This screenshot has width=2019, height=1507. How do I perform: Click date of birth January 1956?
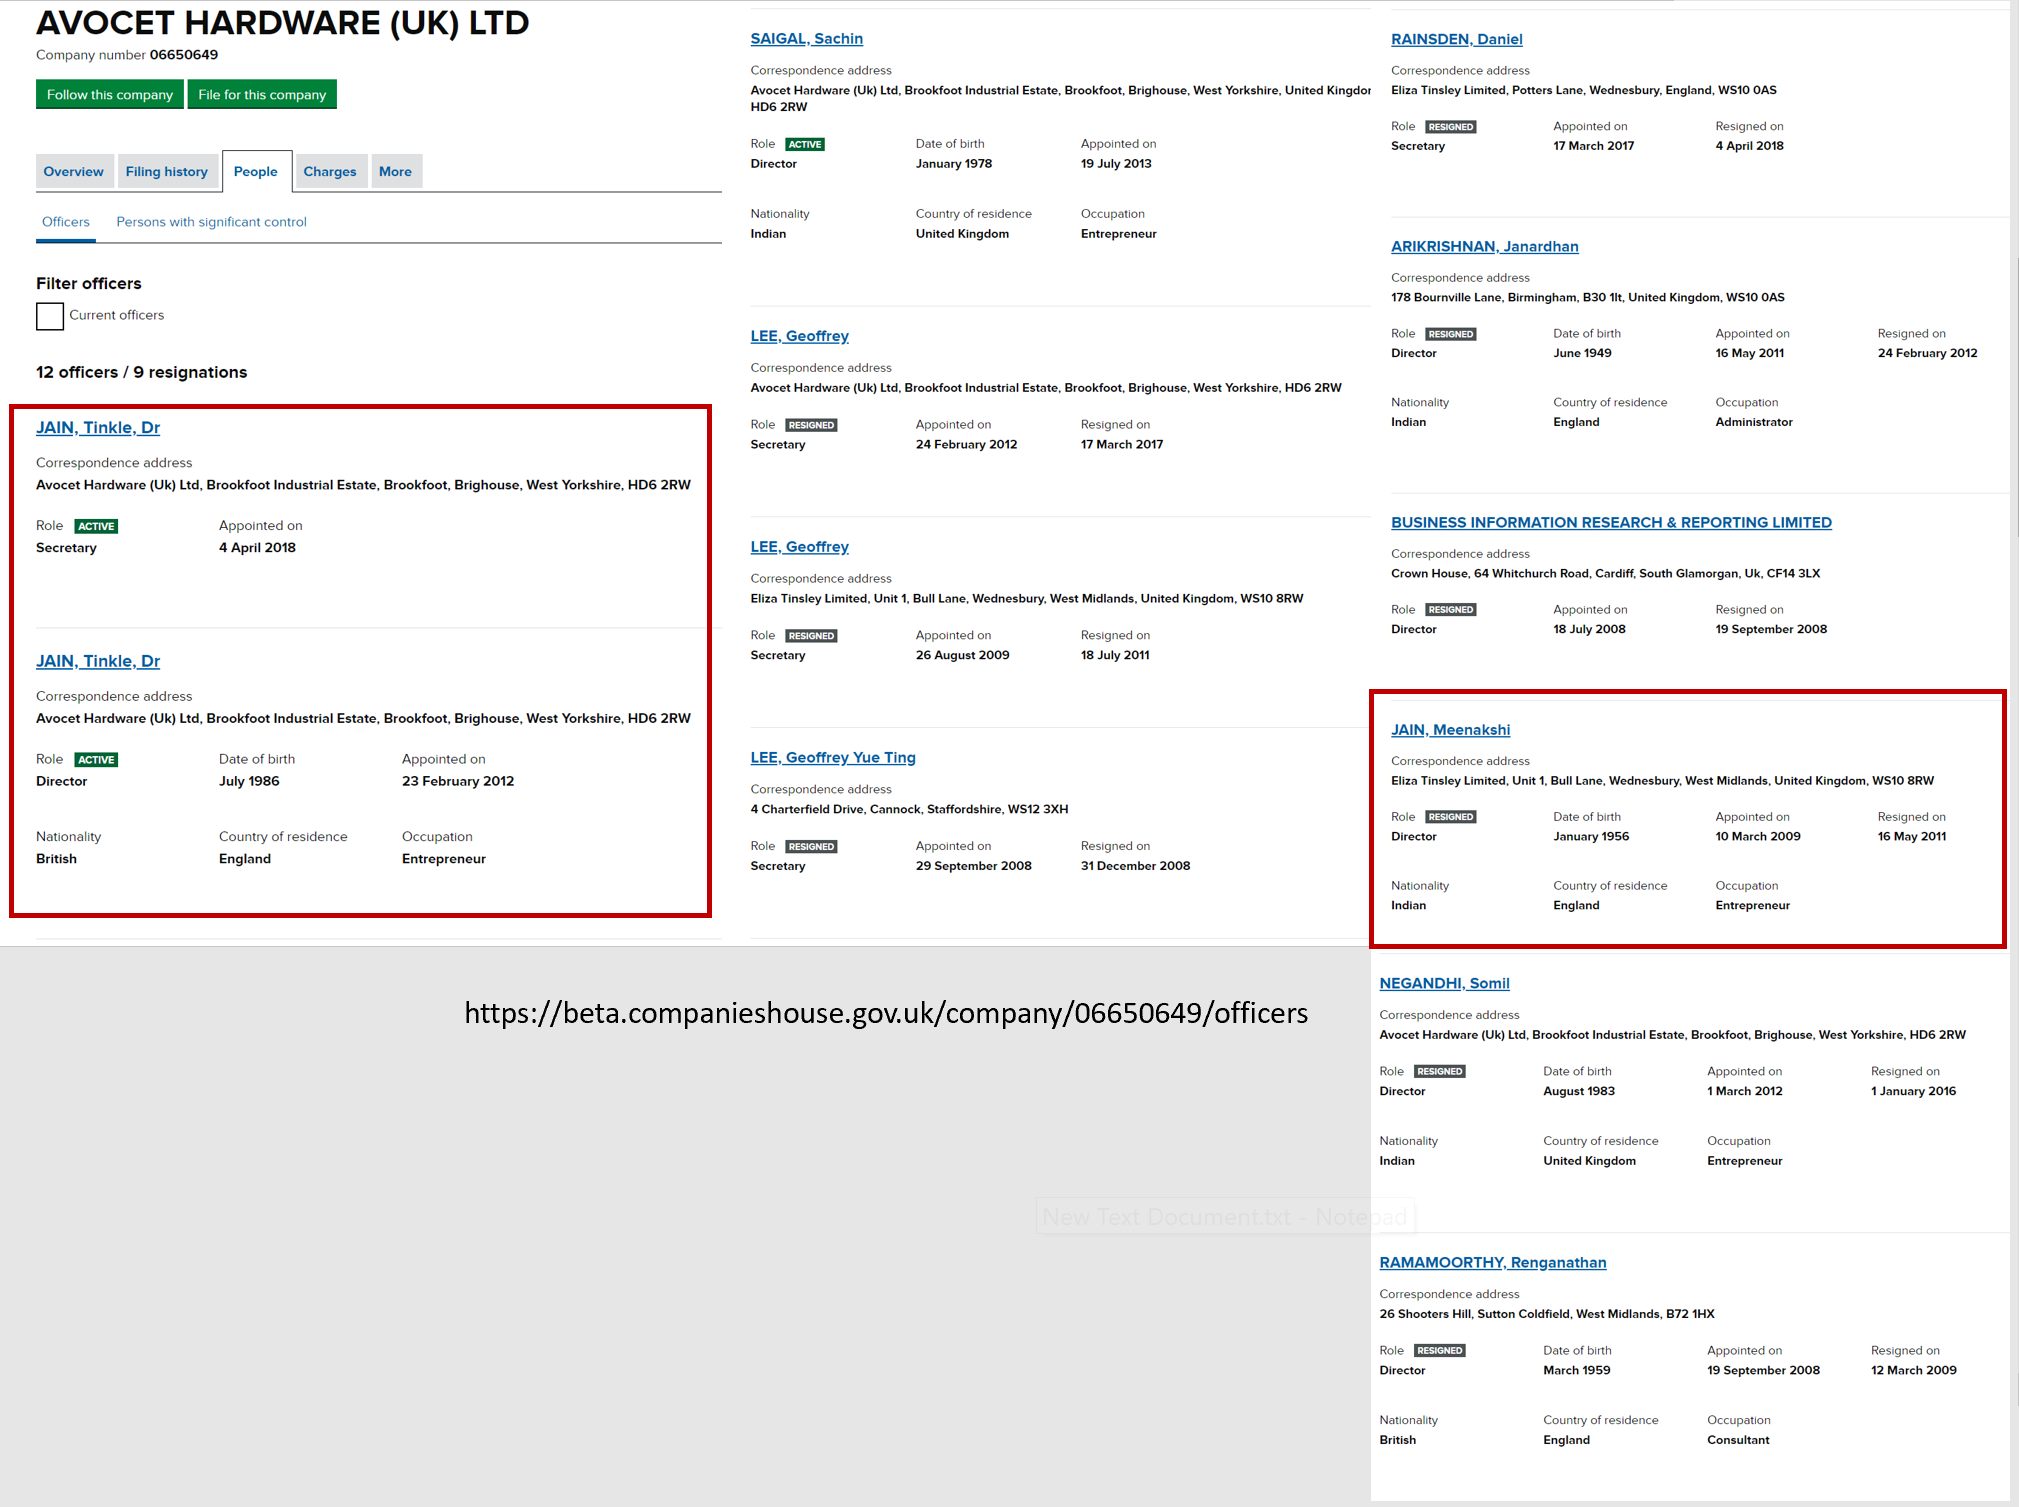tap(1591, 836)
